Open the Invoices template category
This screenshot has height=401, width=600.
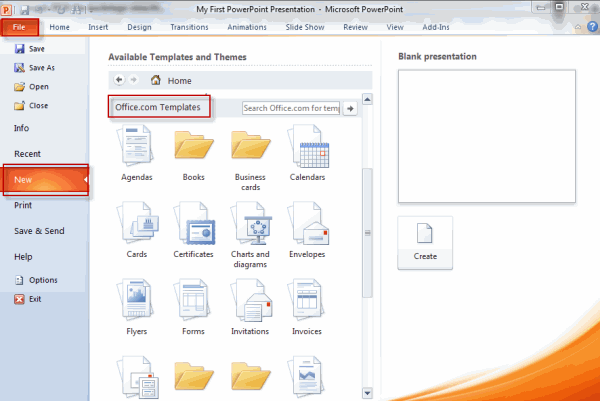(x=308, y=308)
